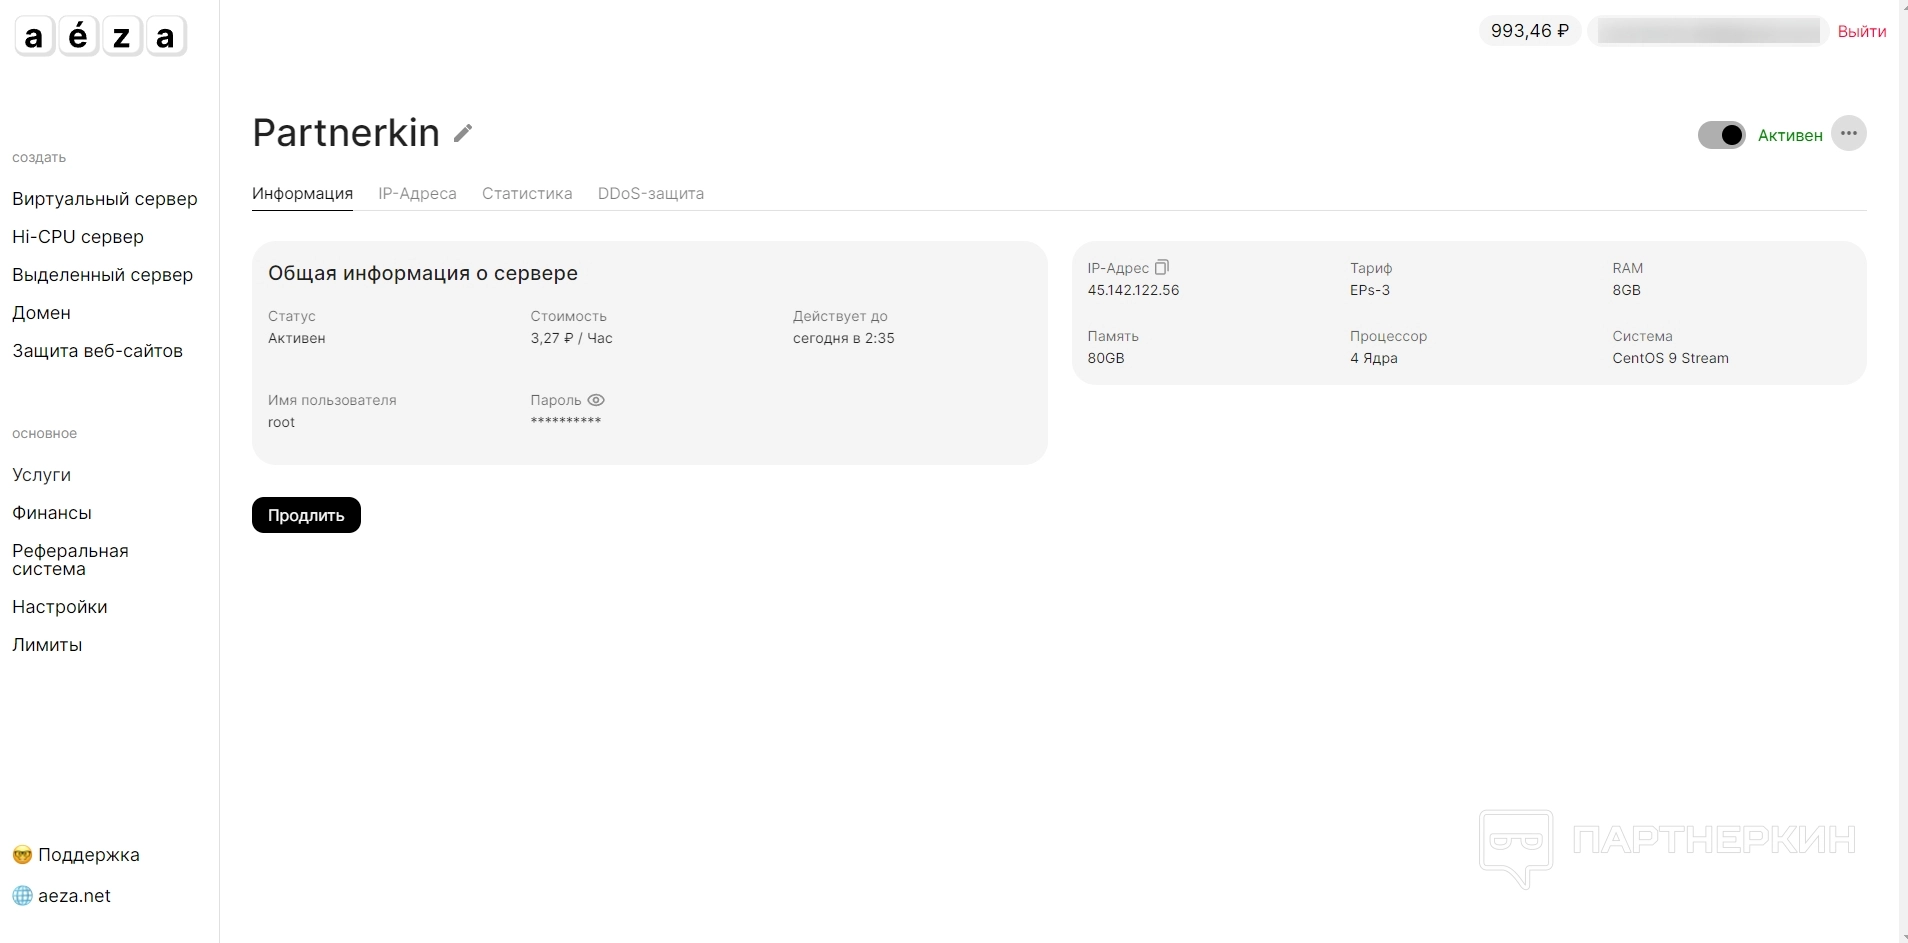Open the three-dots server actions menu
Image resolution: width=1908 pixels, height=943 pixels.
coord(1848,134)
